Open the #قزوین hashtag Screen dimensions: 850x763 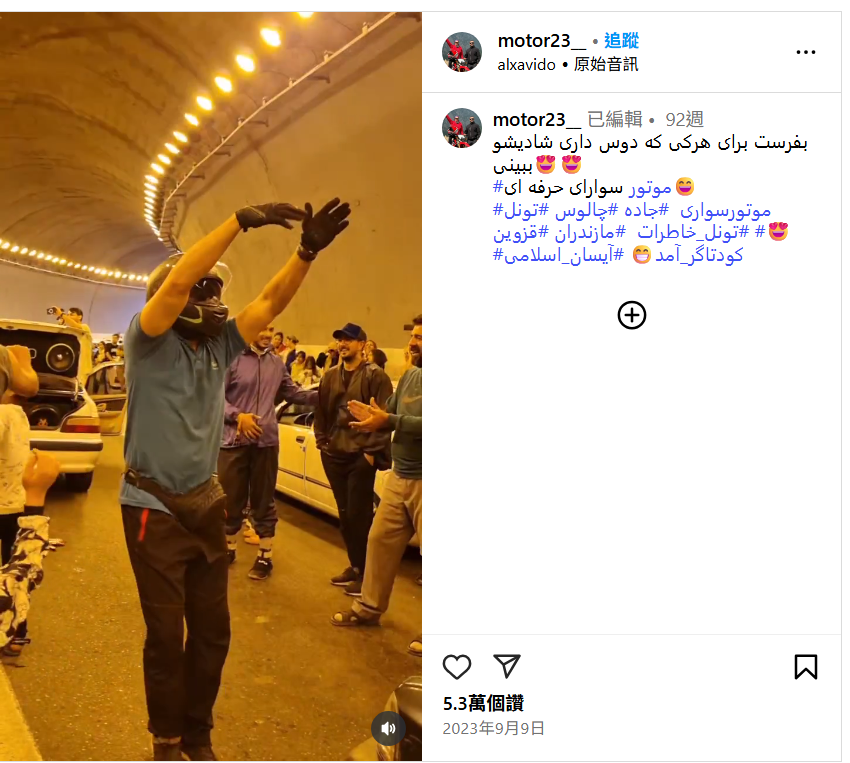(521, 232)
